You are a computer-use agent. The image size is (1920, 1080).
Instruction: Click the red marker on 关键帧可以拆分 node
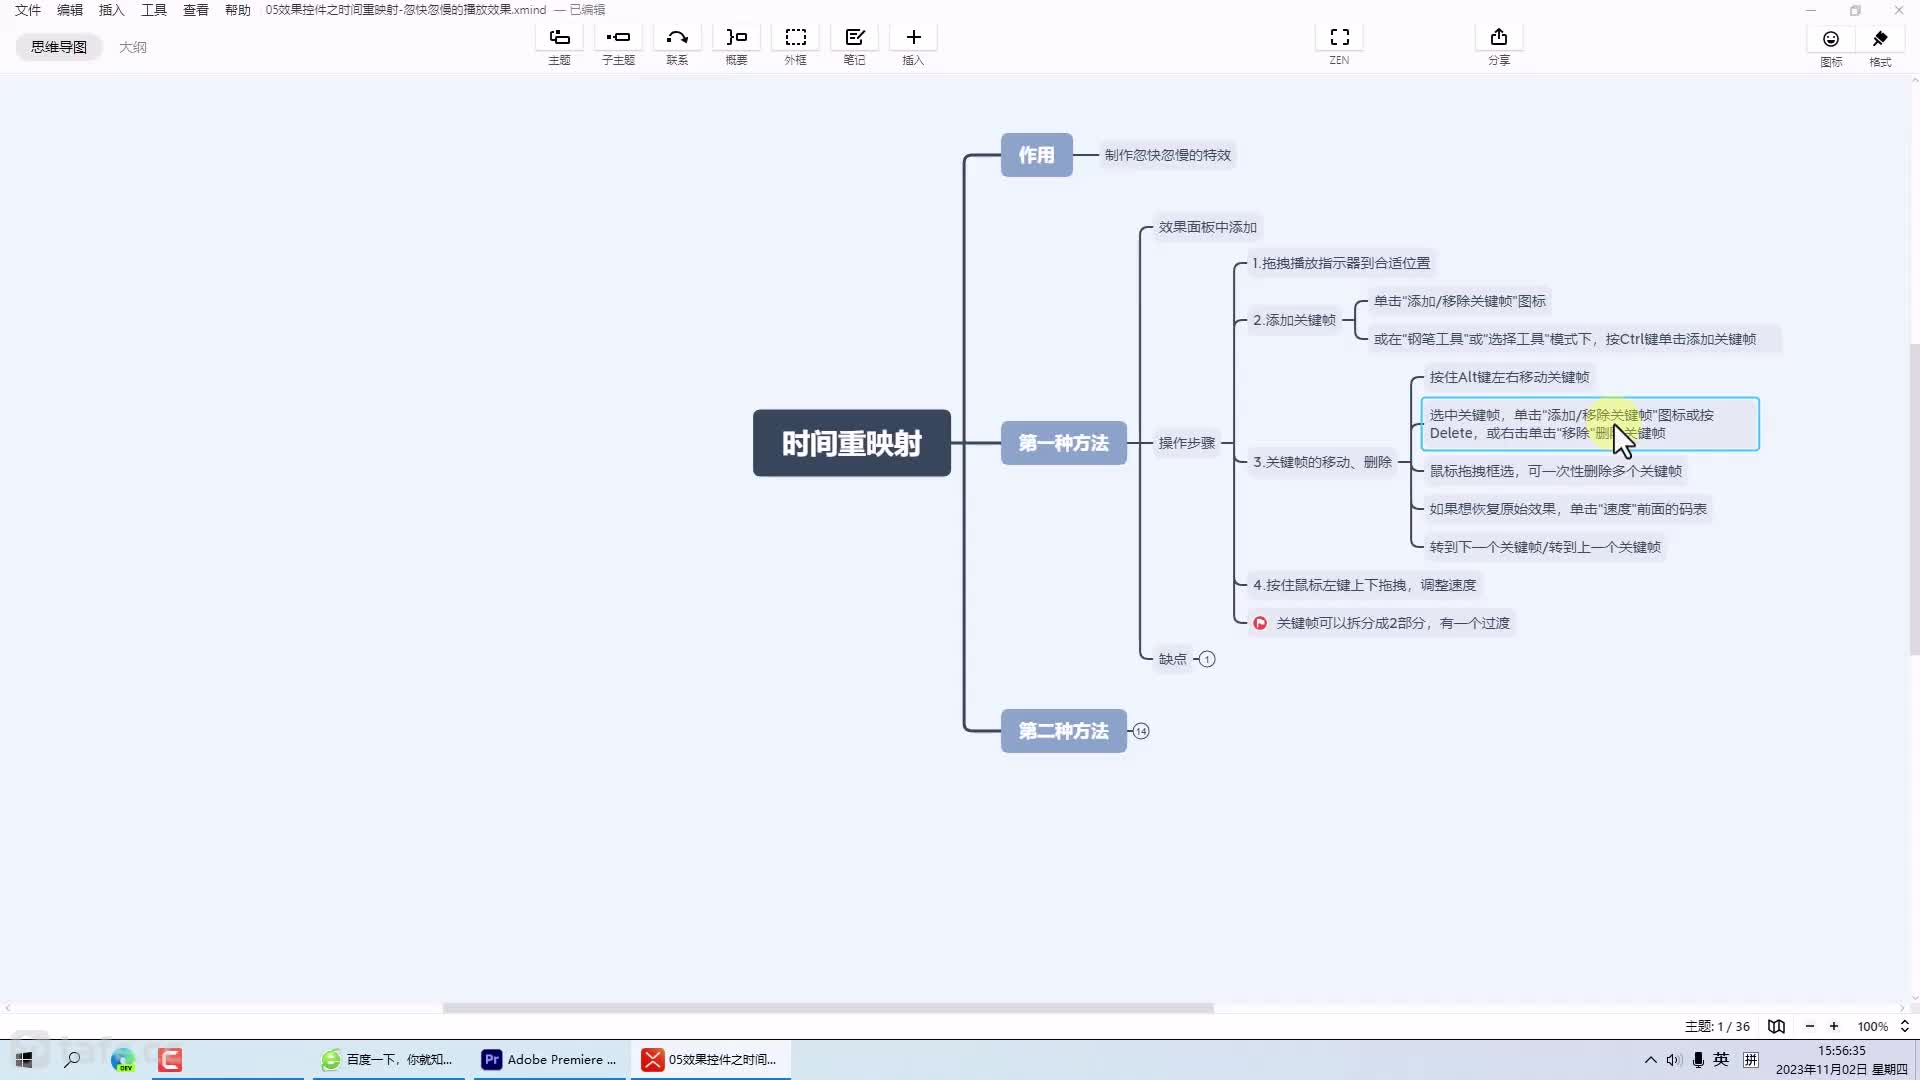(1260, 623)
